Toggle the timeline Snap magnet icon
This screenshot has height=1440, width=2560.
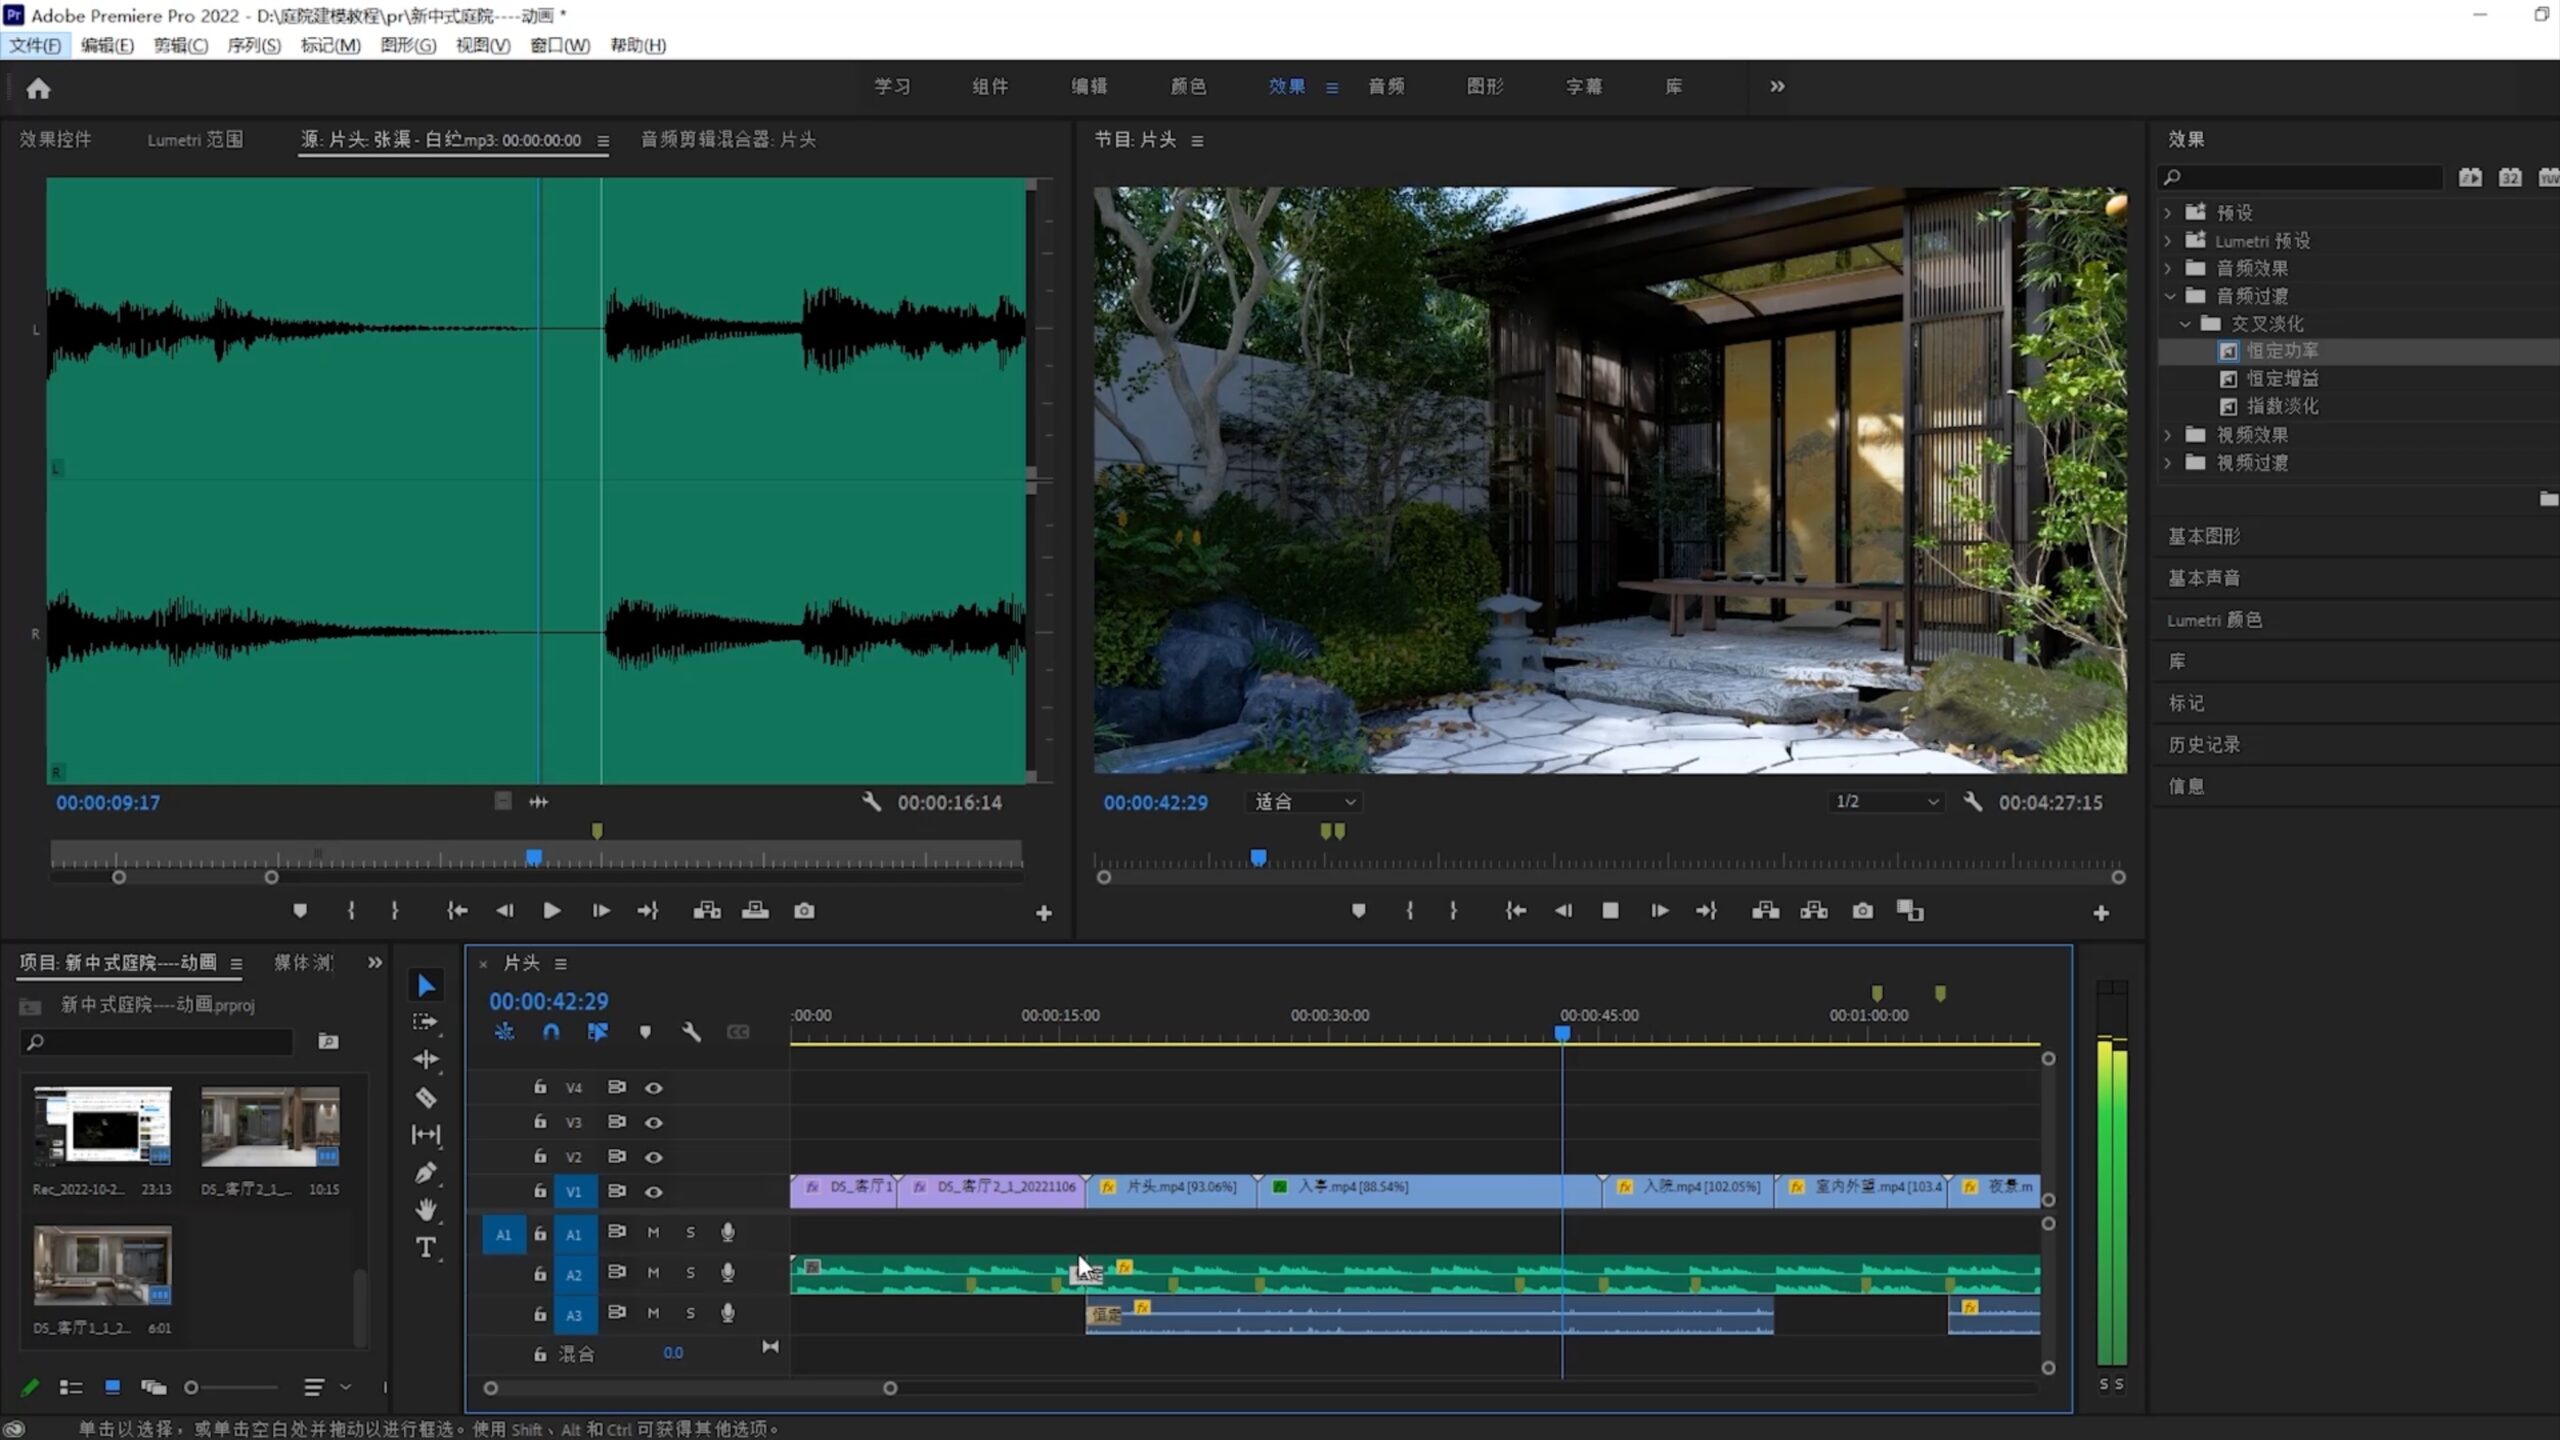coord(551,1032)
